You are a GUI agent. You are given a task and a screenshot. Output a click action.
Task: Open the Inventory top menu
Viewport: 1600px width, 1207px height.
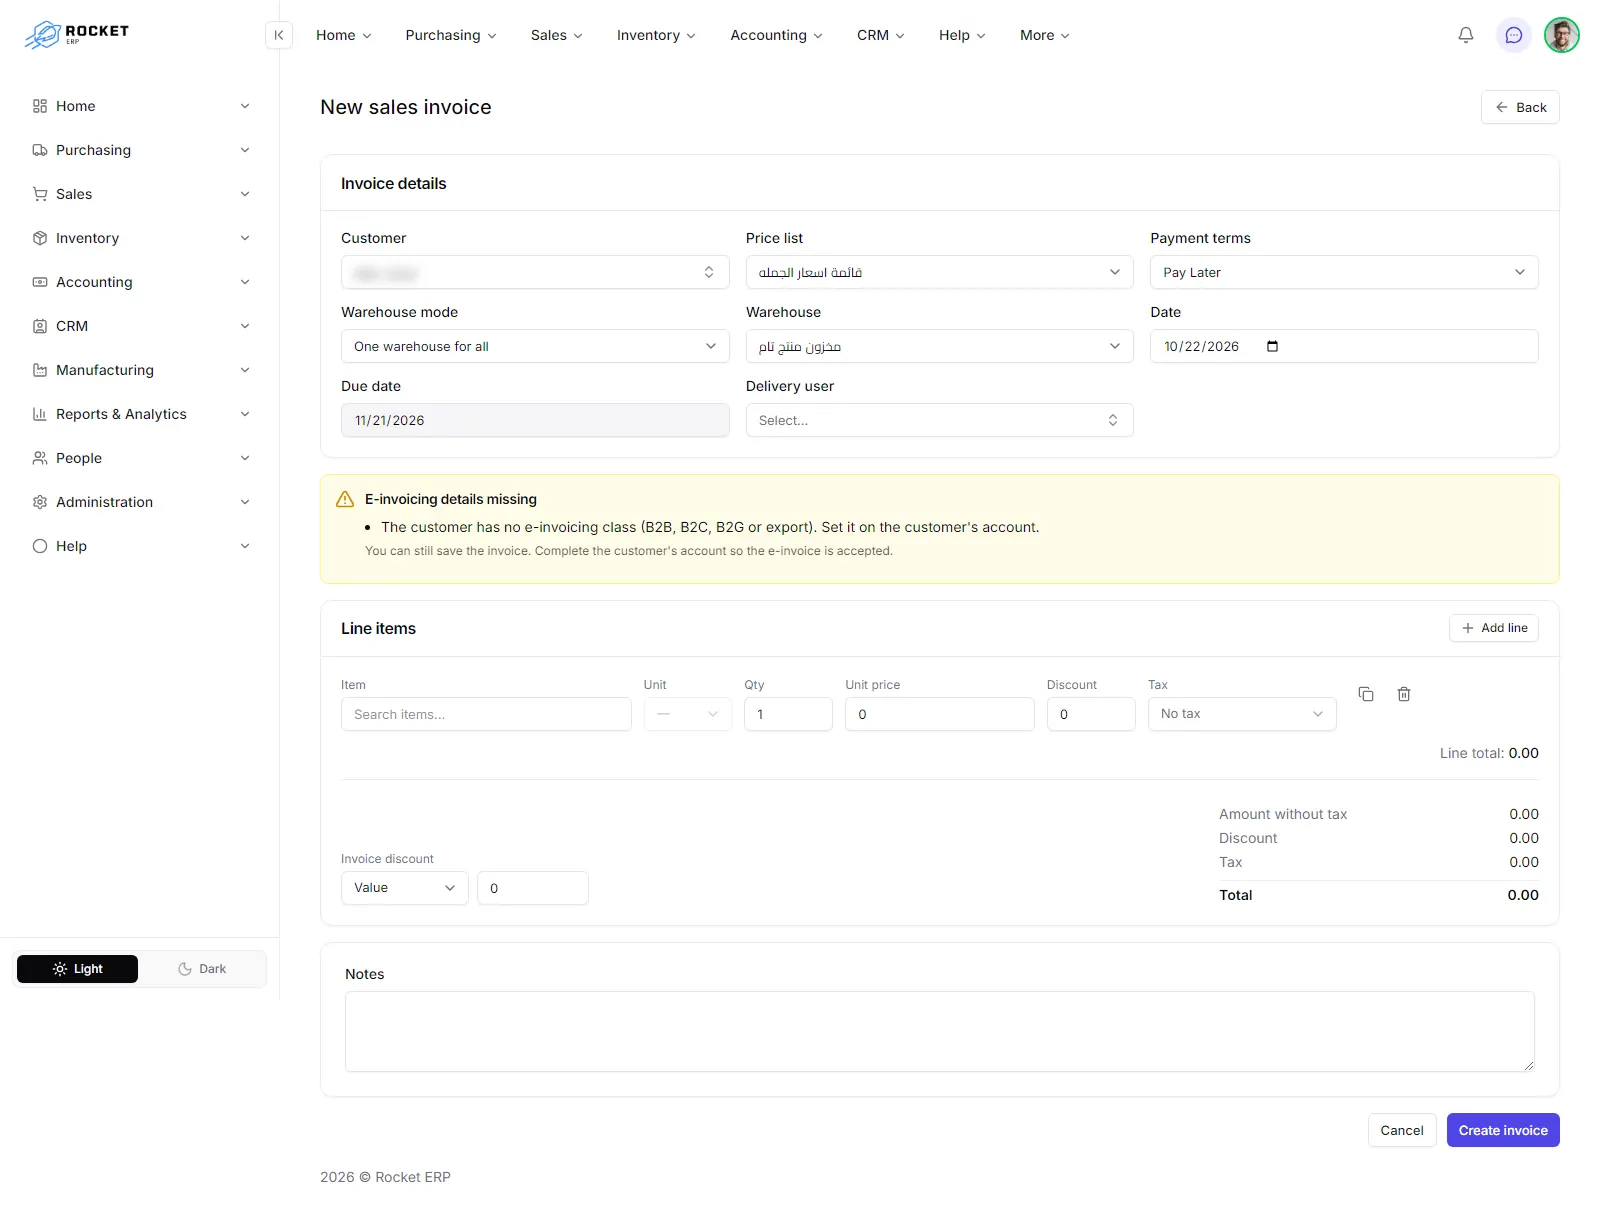pos(656,35)
